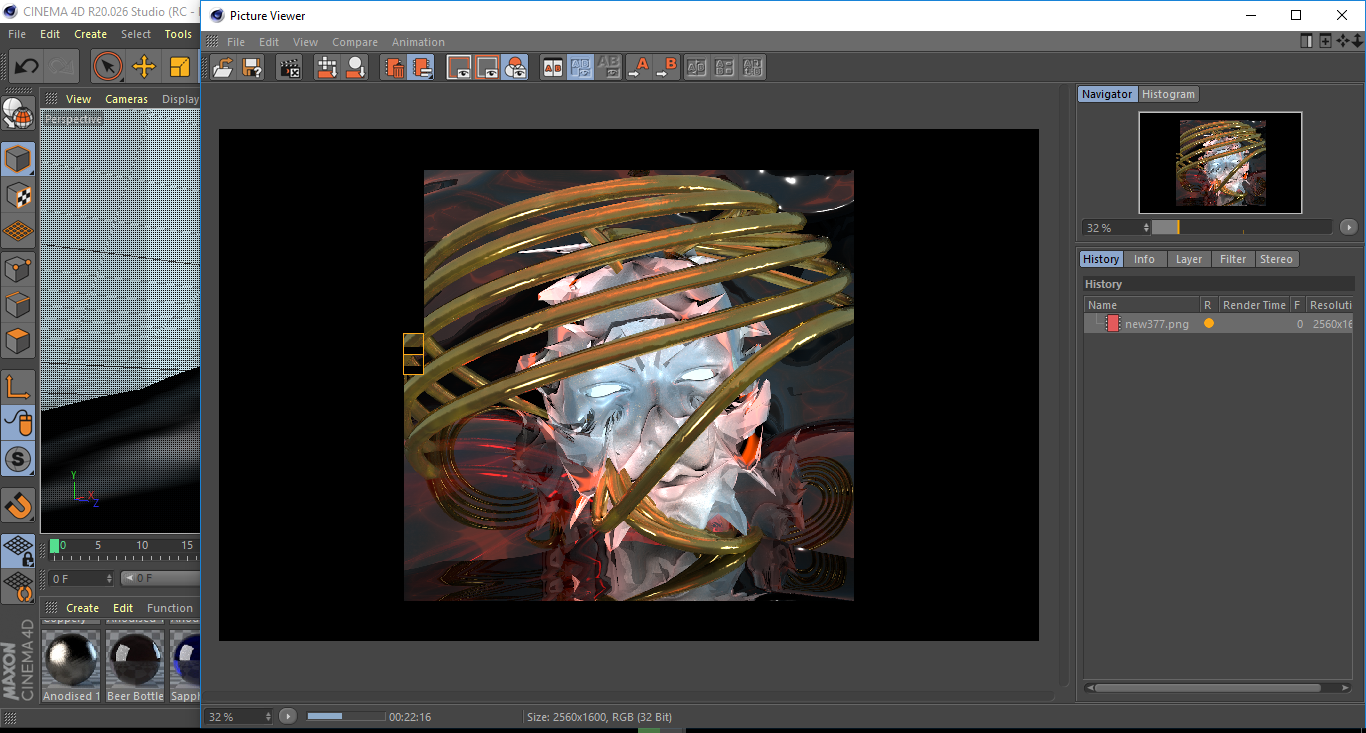Select the Live Selection arrow tool
Image resolution: width=1366 pixels, height=733 pixels.
pyautogui.click(x=107, y=67)
